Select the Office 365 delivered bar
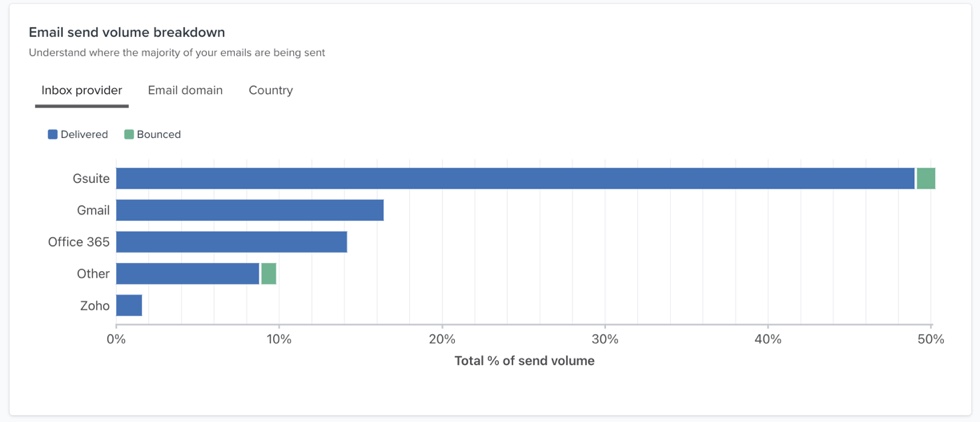Viewport: 980px width, 422px height. coord(231,242)
